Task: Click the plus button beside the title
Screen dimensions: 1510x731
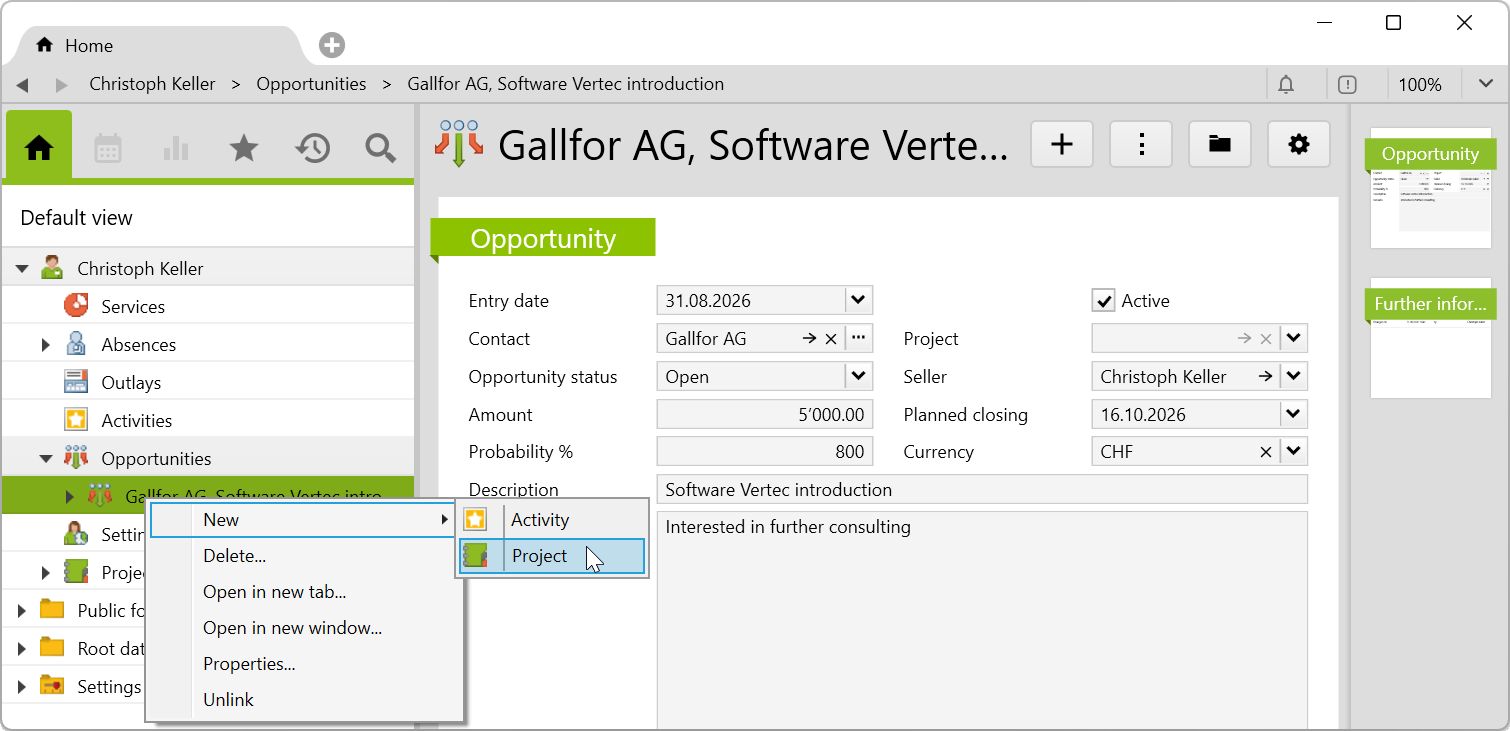Action: pyautogui.click(x=1062, y=145)
